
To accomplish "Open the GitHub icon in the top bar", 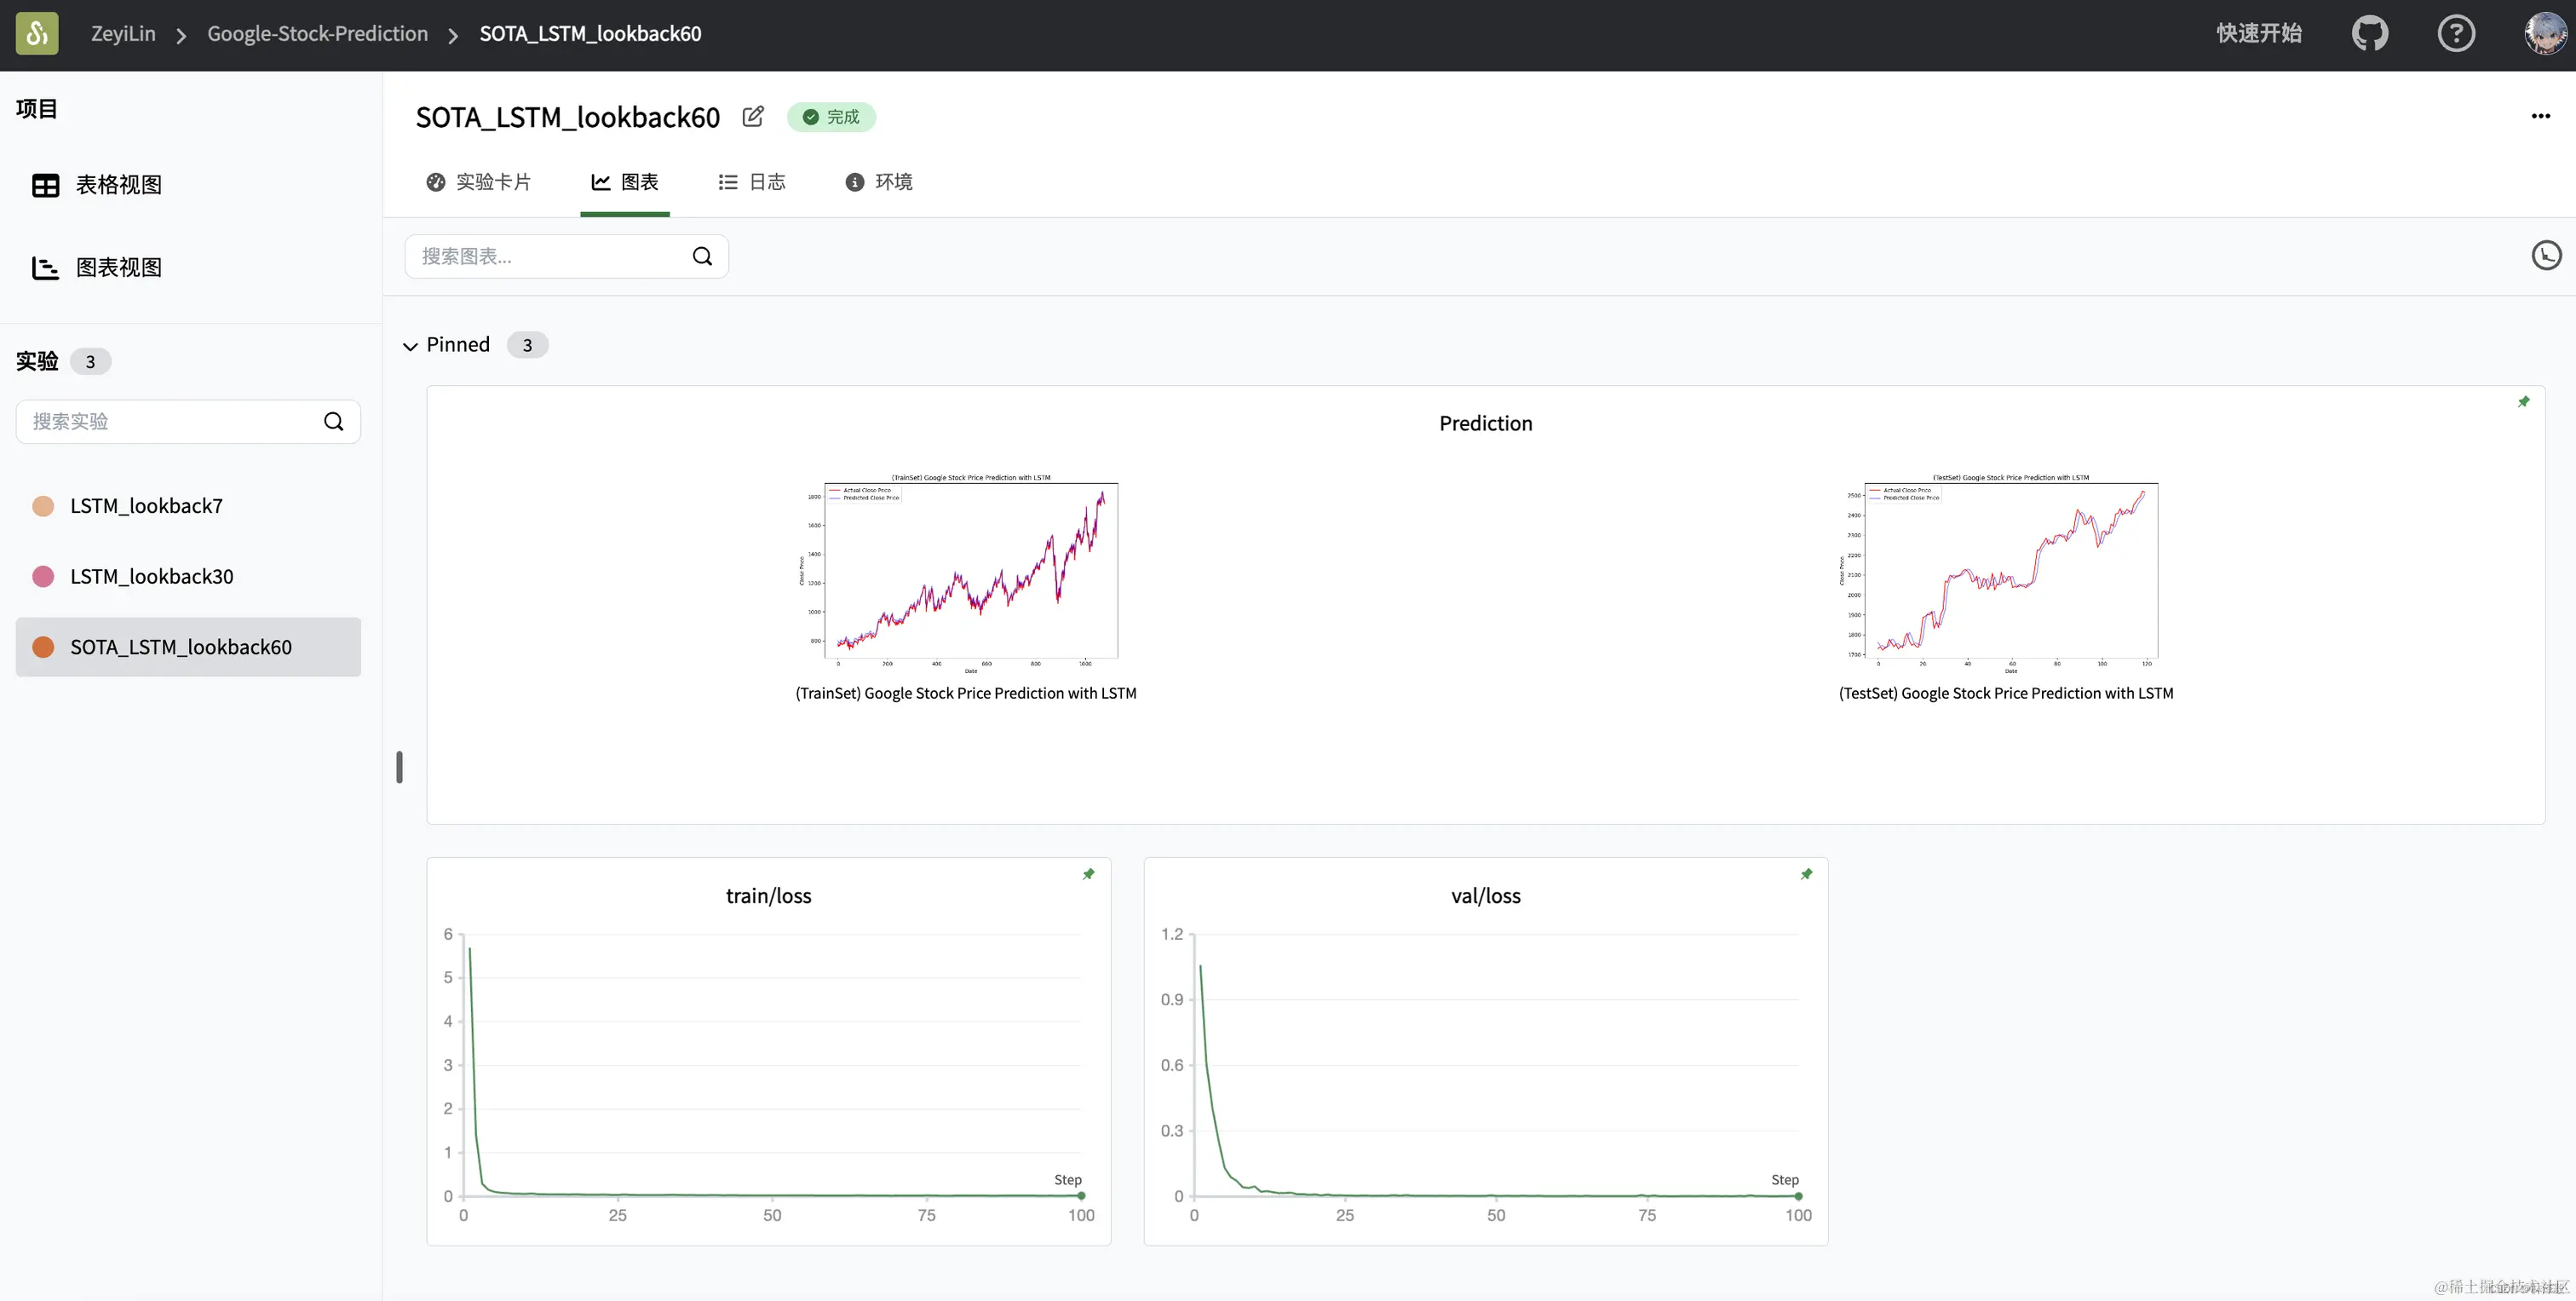I will (x=2371, y=33).
